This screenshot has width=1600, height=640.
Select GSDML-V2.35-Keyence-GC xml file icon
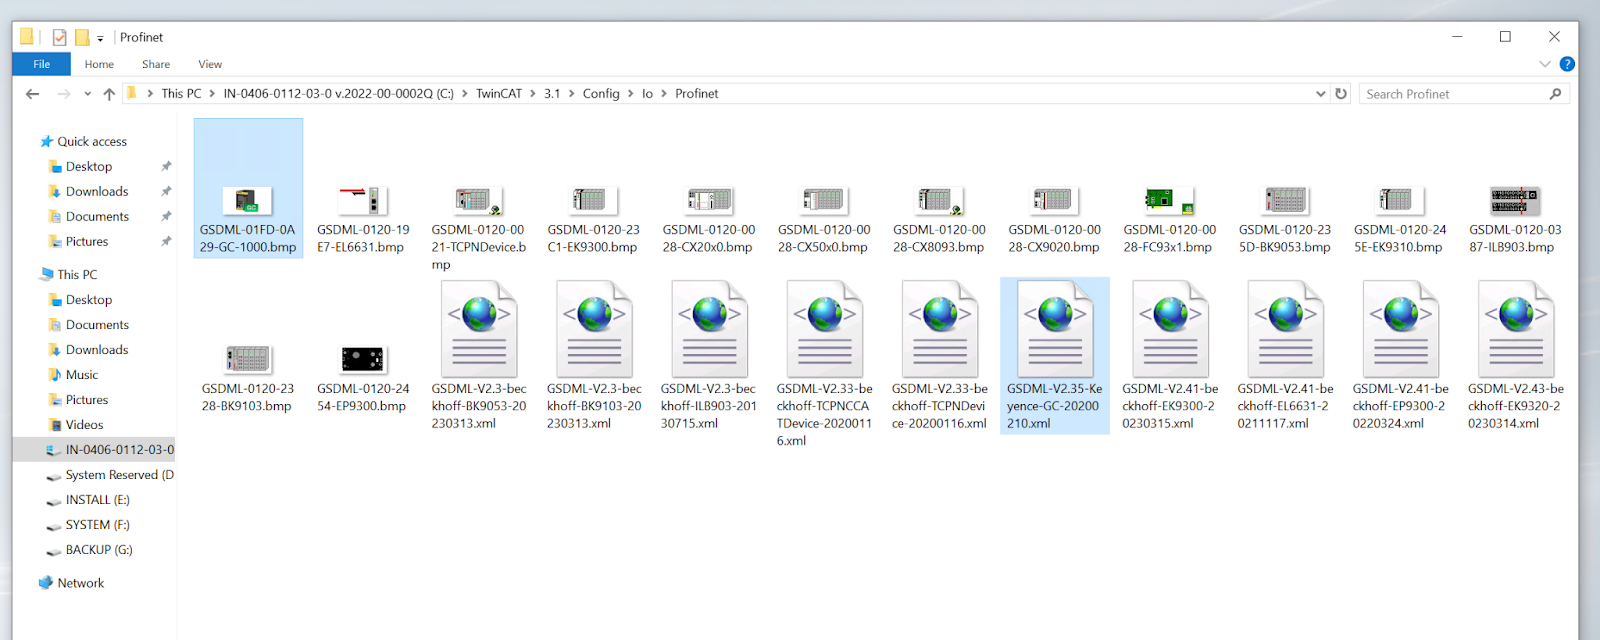pos(1055,329)
